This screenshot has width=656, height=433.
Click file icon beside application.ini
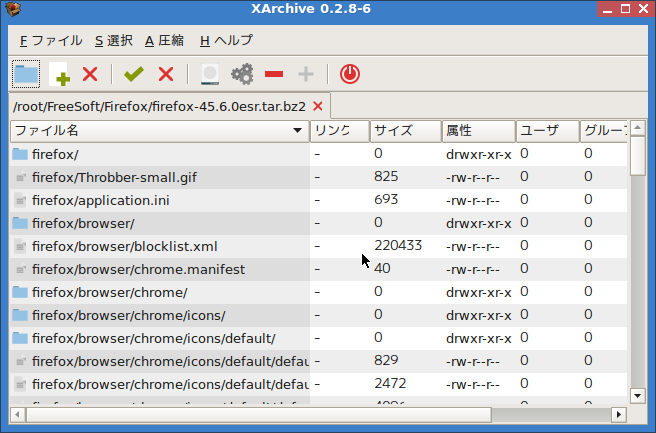pos(20,200)
